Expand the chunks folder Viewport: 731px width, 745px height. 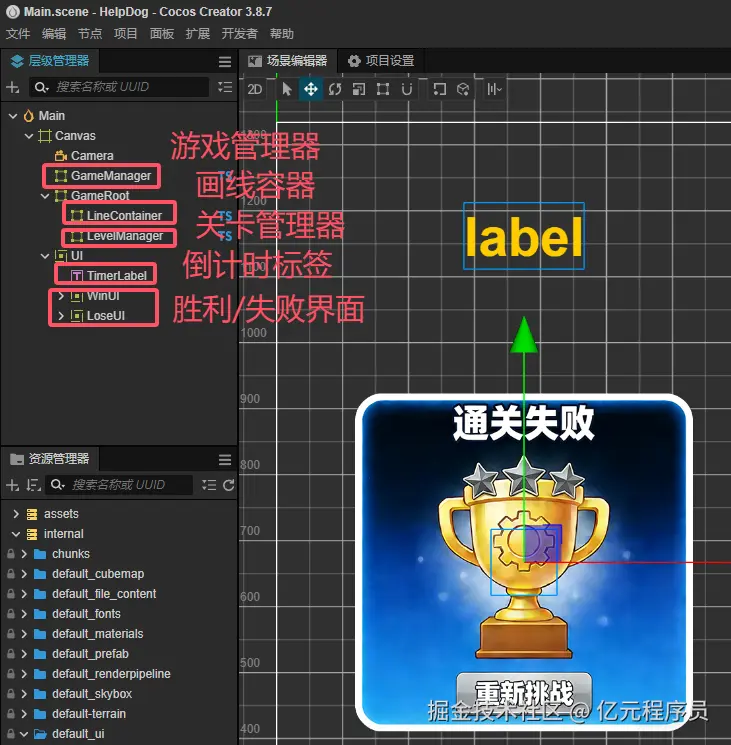click(24, 554)
